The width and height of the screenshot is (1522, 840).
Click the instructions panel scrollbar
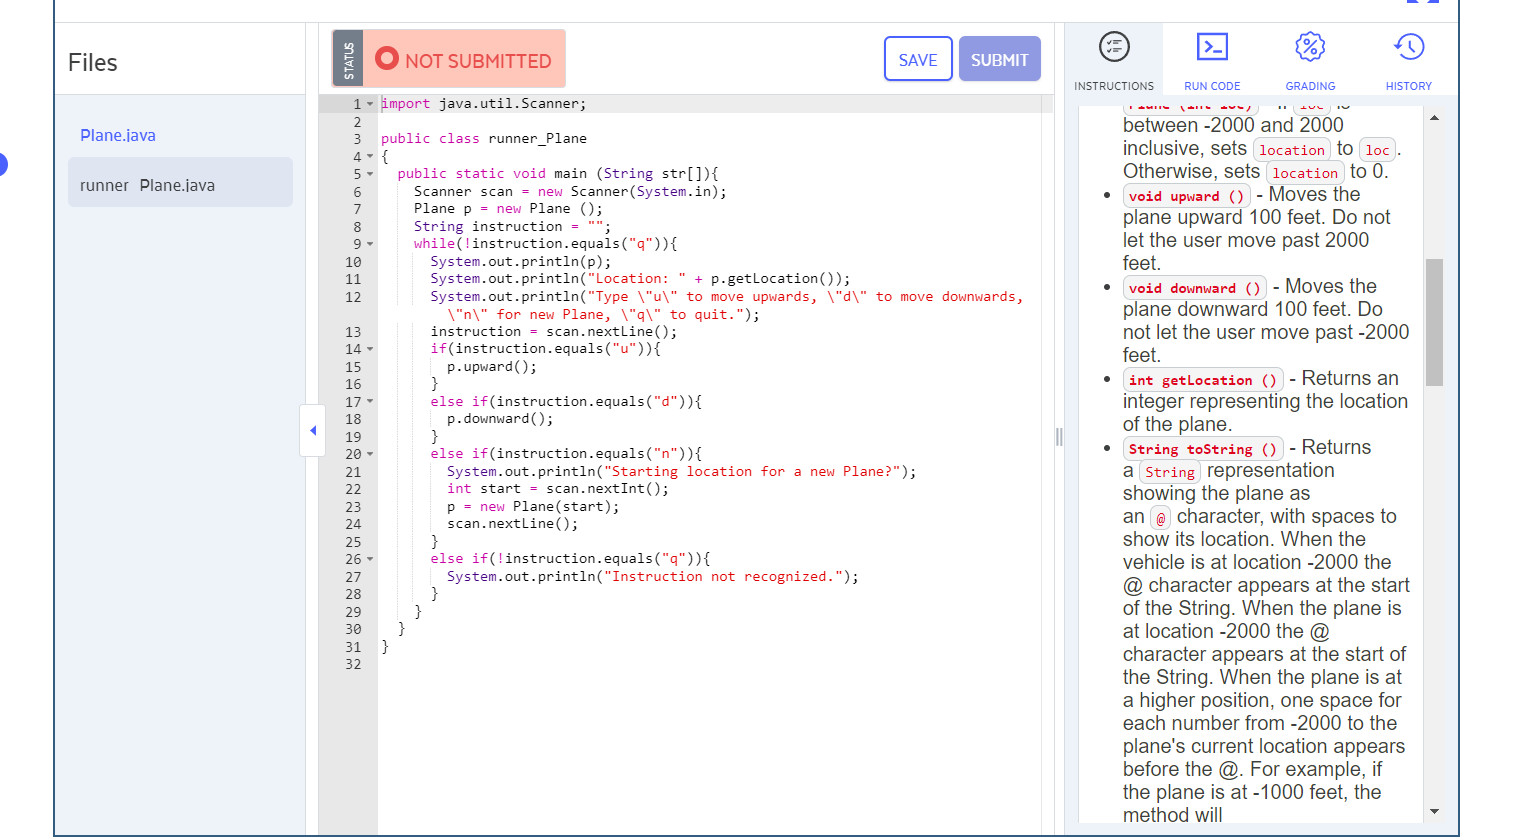click(1435, 320)
